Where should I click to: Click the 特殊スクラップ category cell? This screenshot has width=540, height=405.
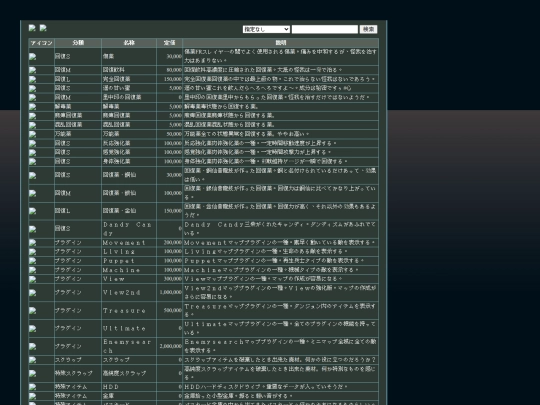click(x=78, y=373)
